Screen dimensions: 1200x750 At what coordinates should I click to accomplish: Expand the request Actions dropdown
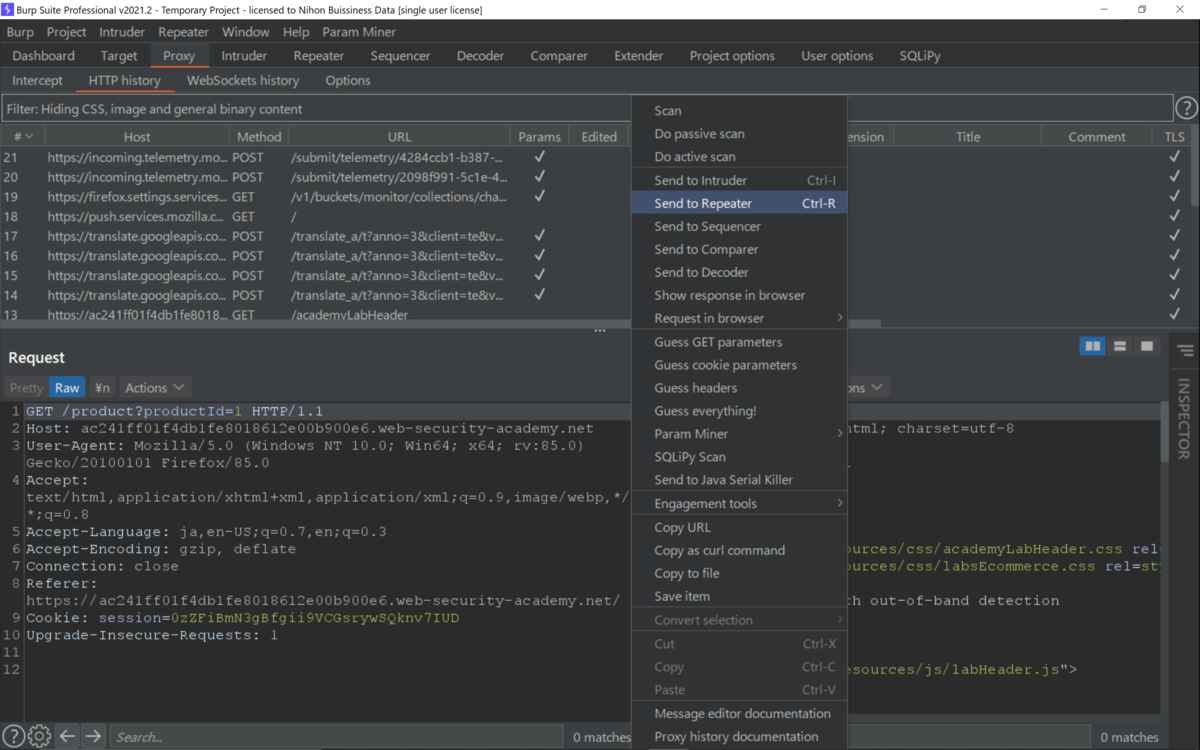(x=155, y=387)
